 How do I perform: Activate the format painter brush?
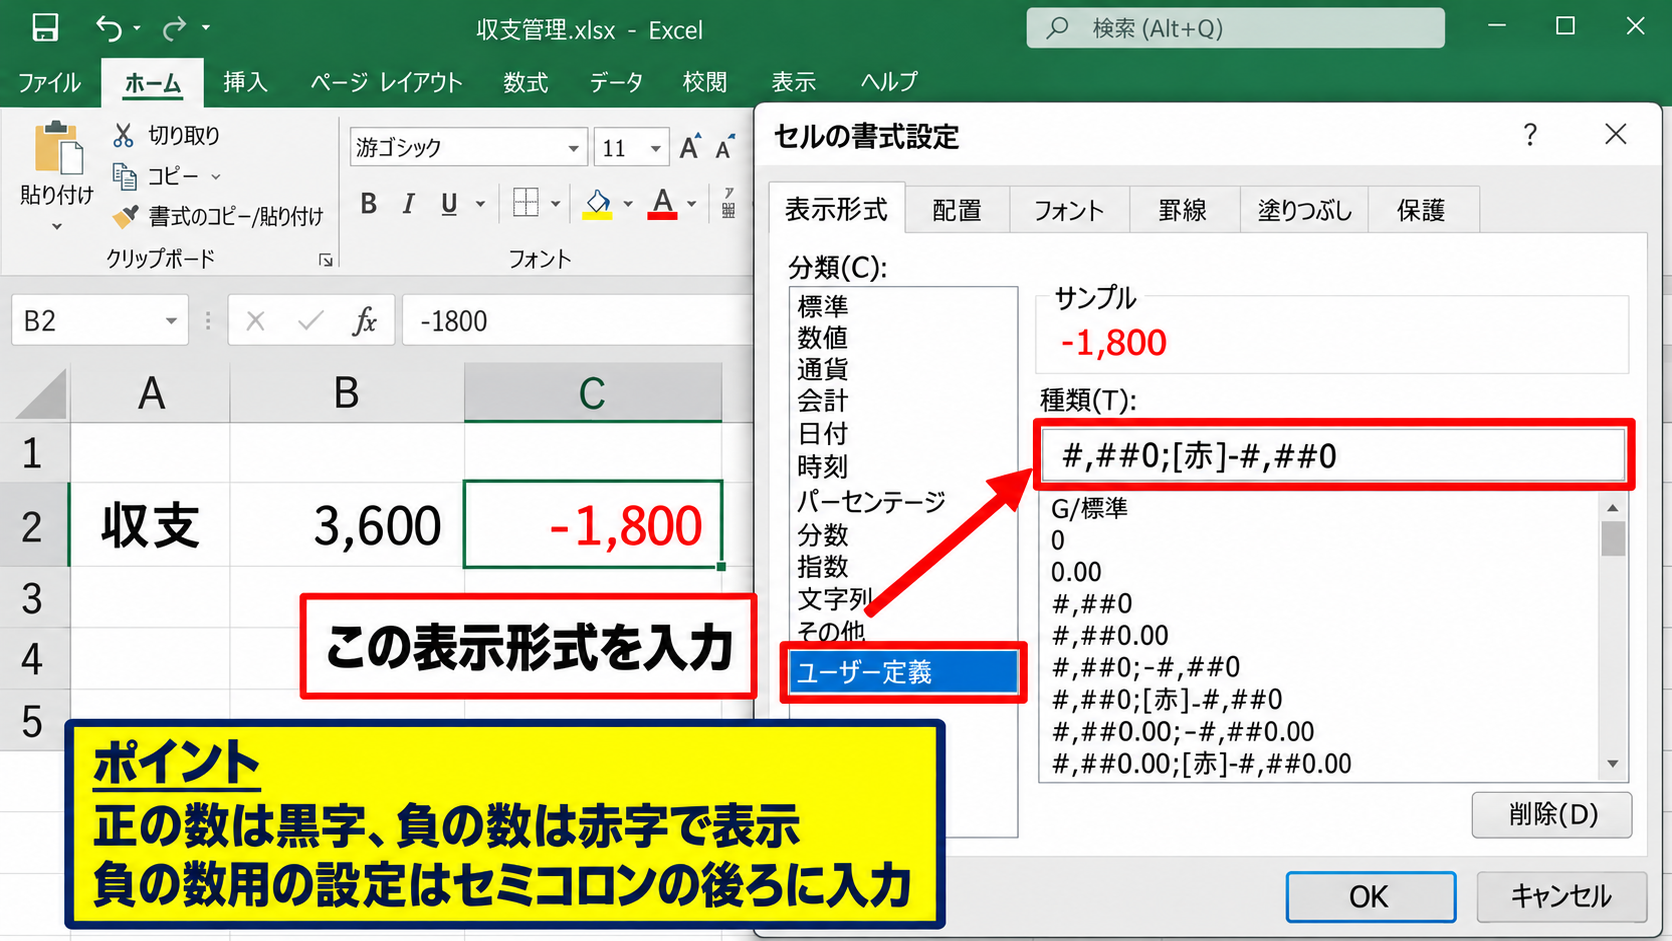tap(125, 216)
